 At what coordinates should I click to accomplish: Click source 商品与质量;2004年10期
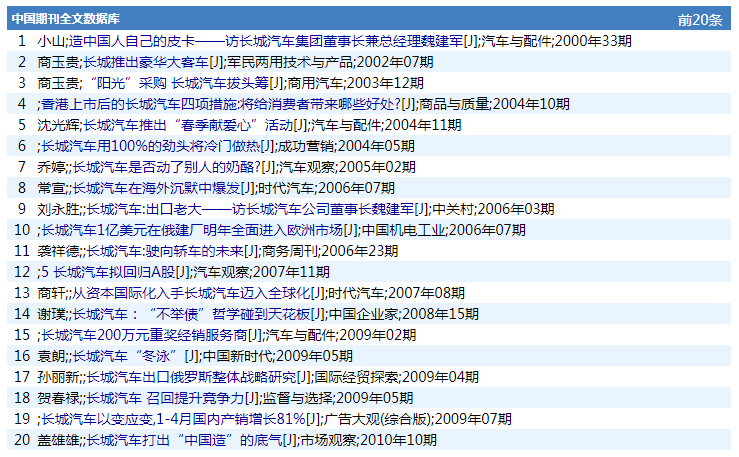[494, 104]
